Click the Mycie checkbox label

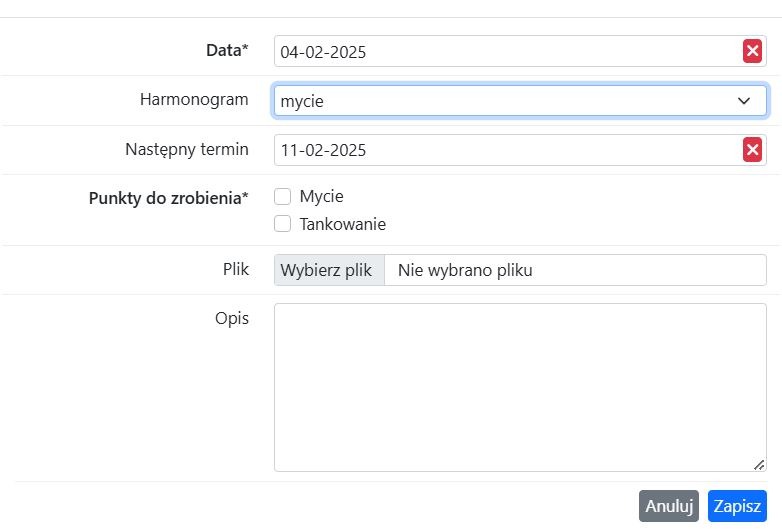click(x=321, y=196)
